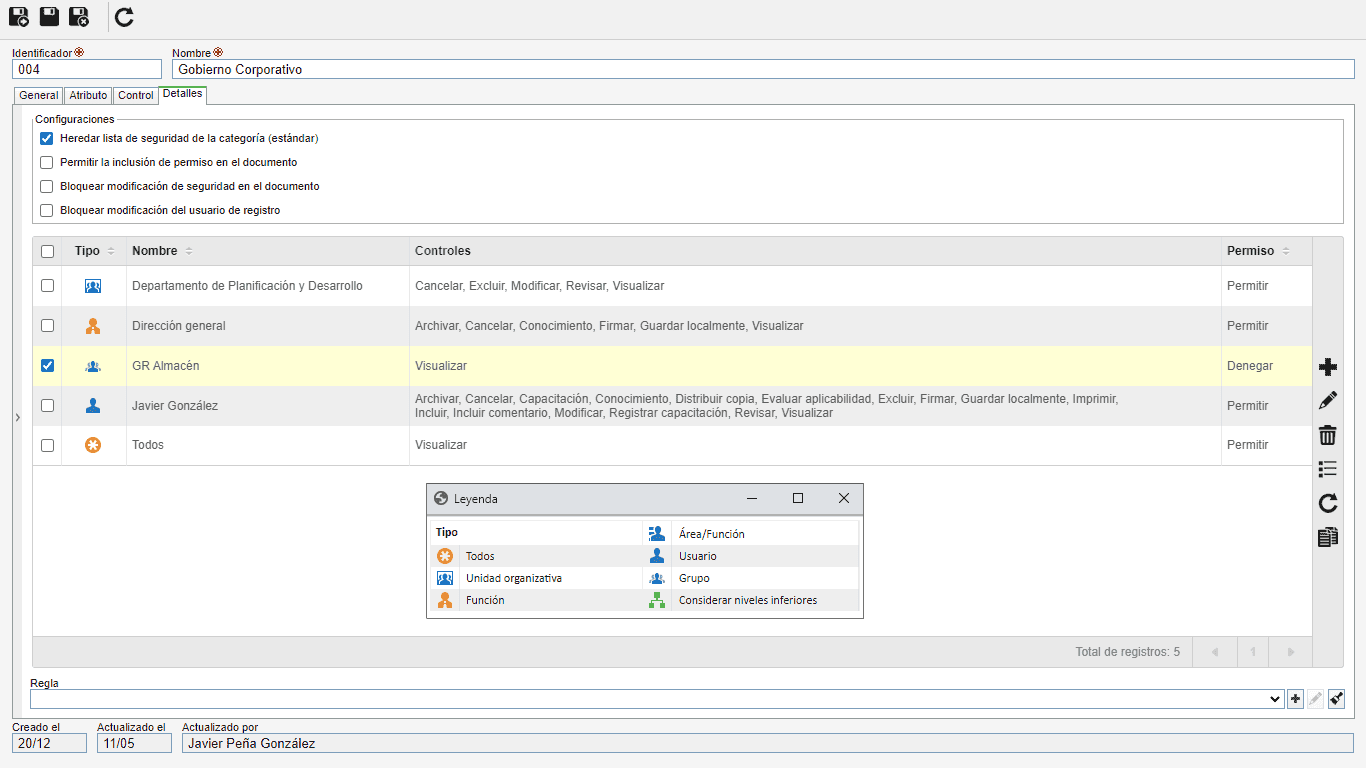This screenshot has width=1366, height=768.
Task: Open the Control tab
Action: [135, 96]
